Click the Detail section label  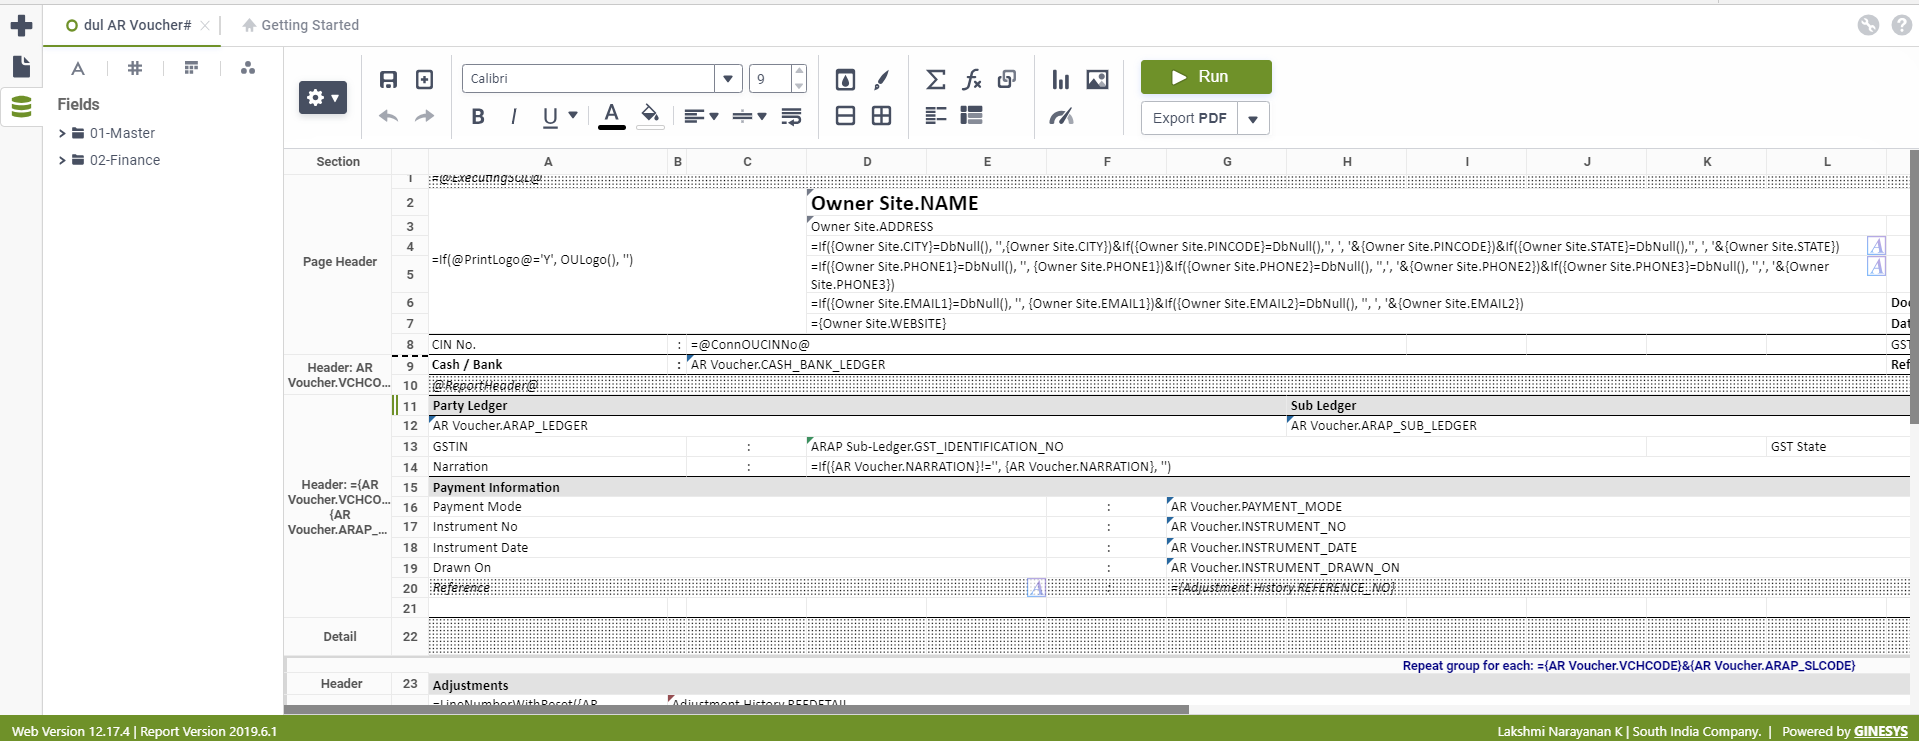pos(340,637)
